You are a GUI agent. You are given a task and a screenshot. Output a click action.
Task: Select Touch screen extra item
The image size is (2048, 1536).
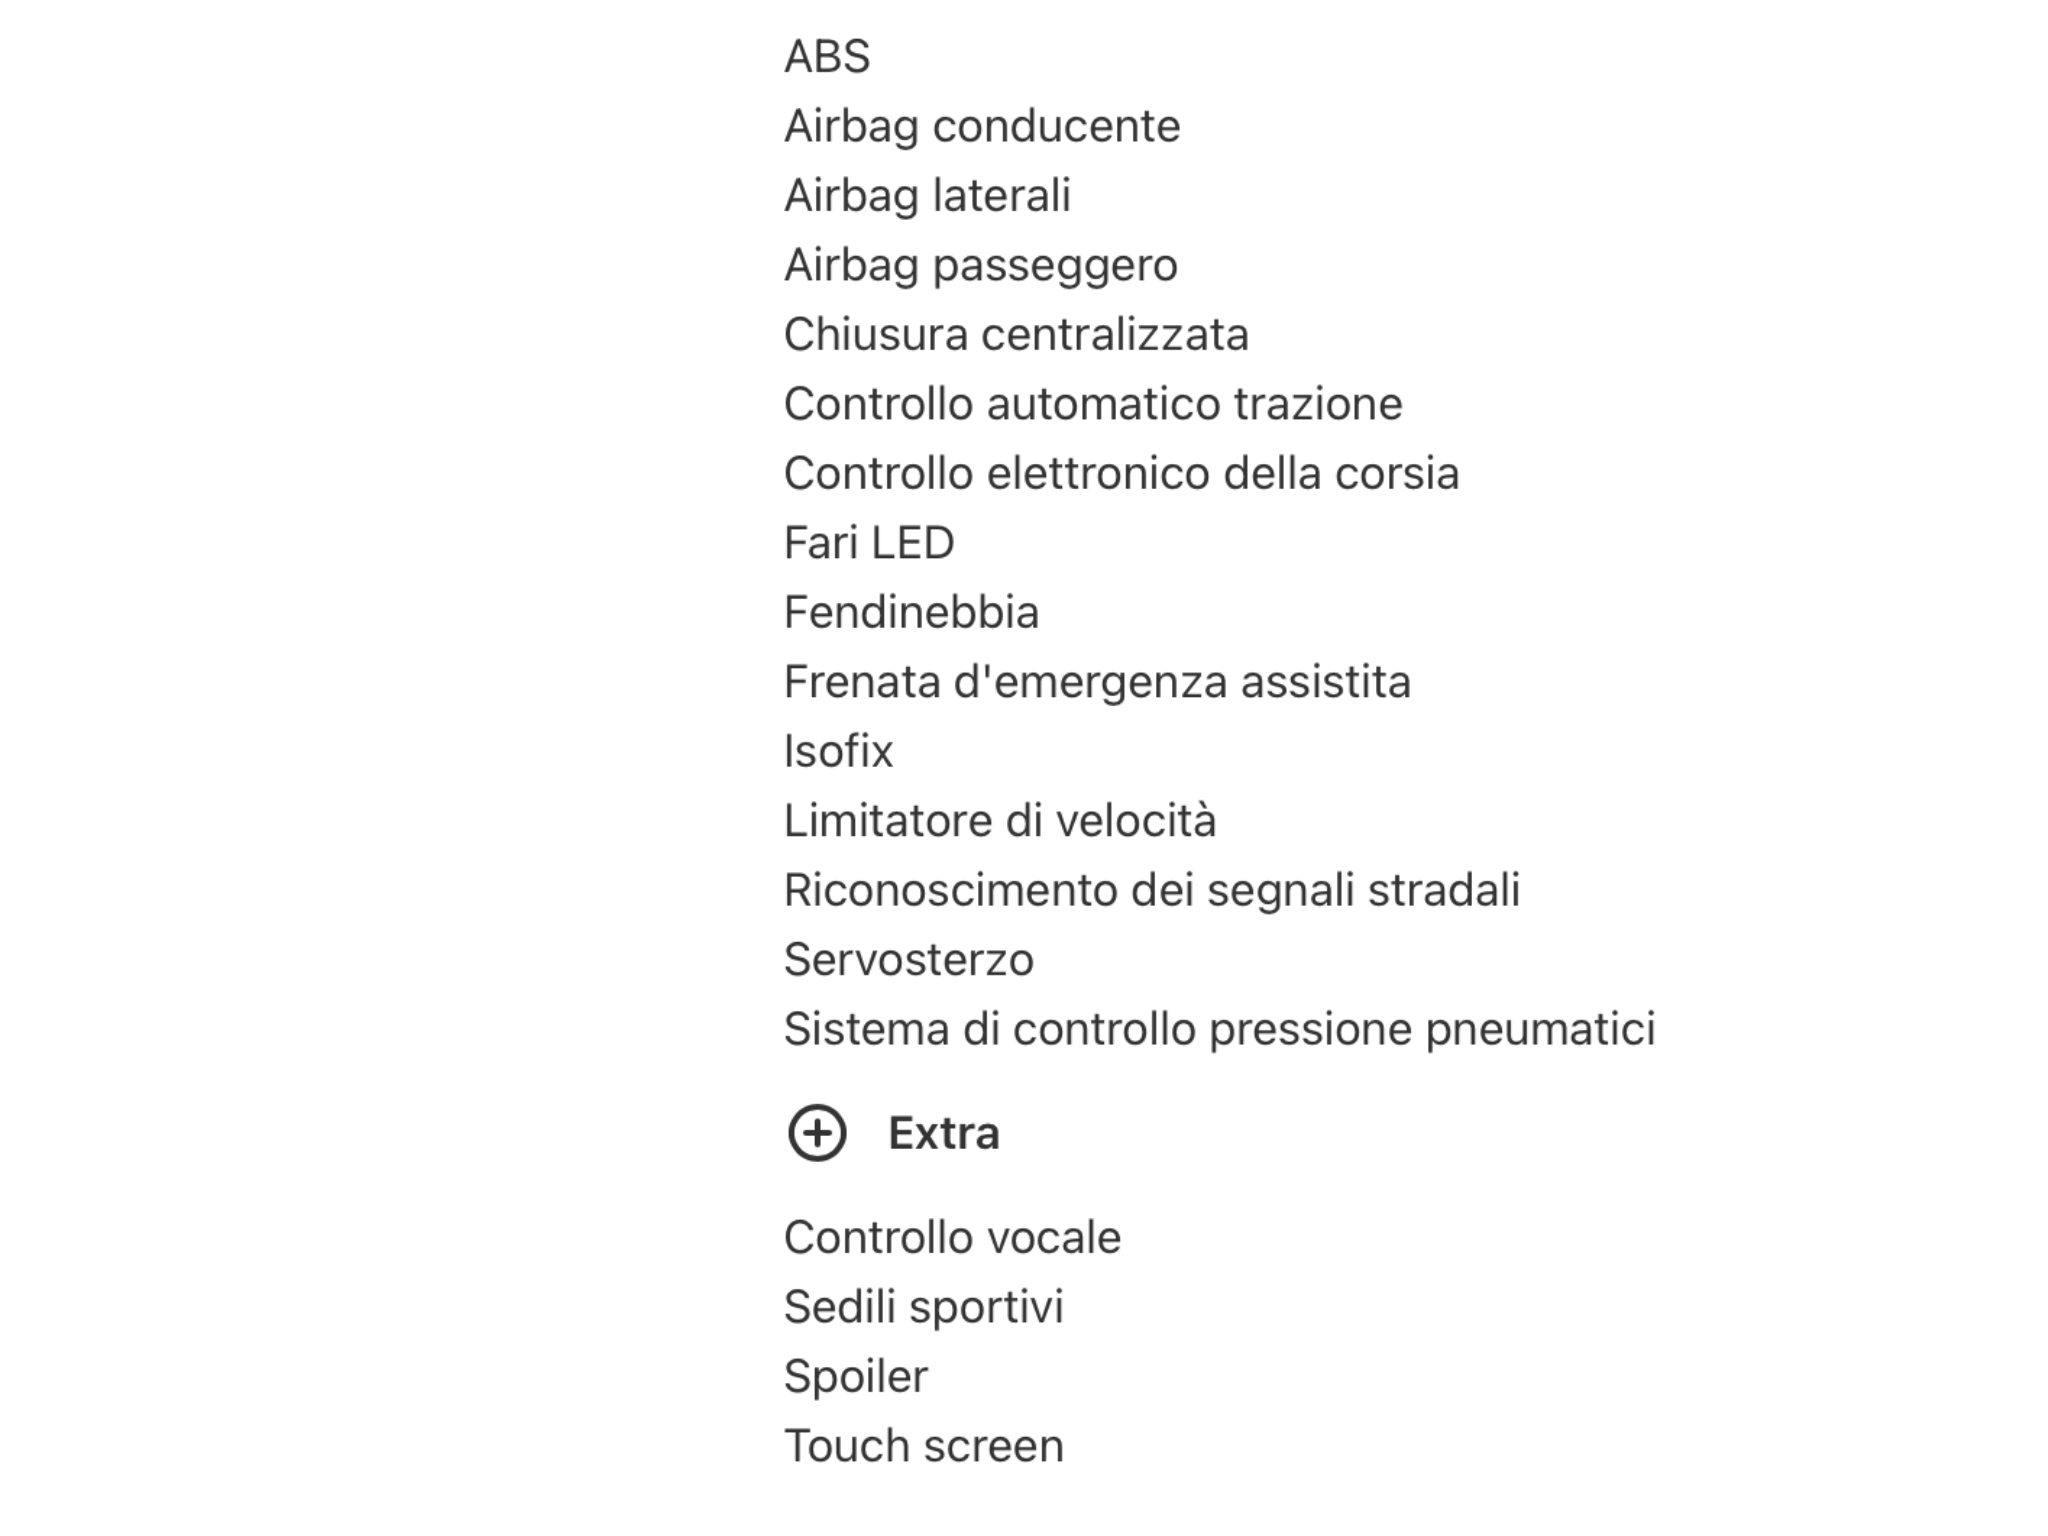click(x=923, y=1446)
